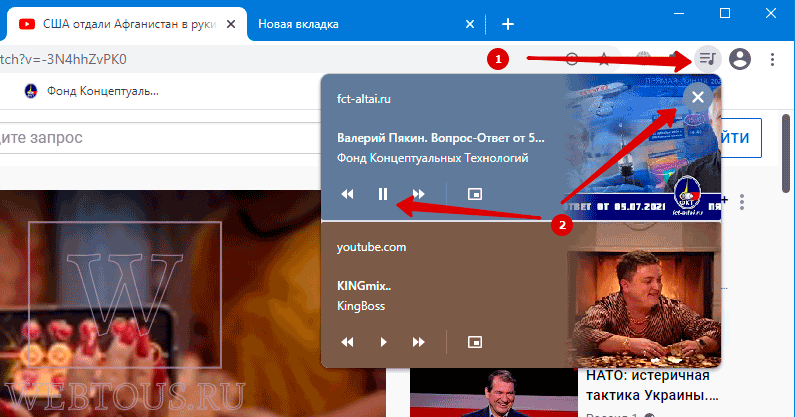Skip forward in fct-altai.ru media card

point(418,194)
